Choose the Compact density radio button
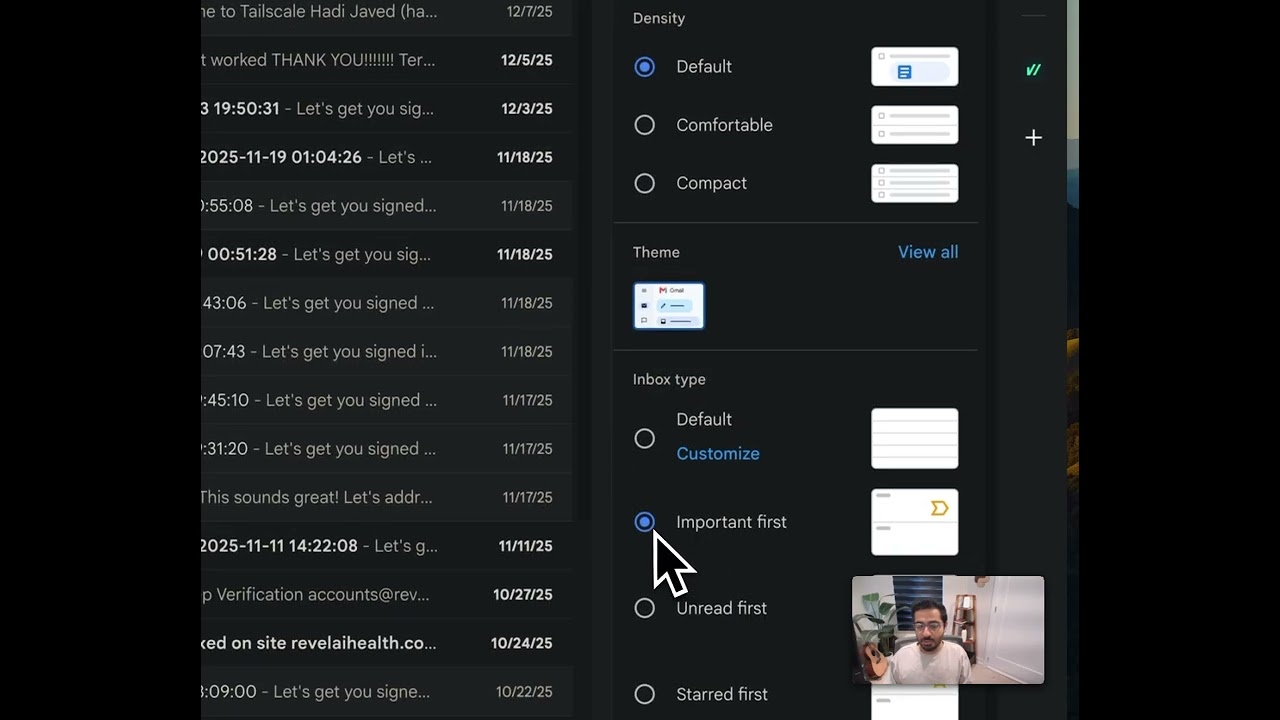1280x720 pixels. pyautogui.click(x=645, y=183)
